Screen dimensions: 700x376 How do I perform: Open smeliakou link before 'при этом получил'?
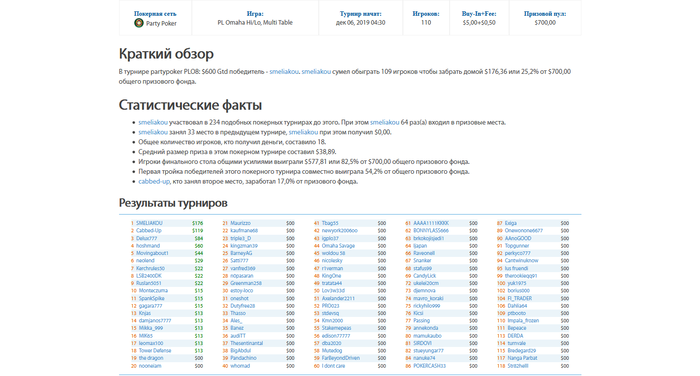[303, 132]
